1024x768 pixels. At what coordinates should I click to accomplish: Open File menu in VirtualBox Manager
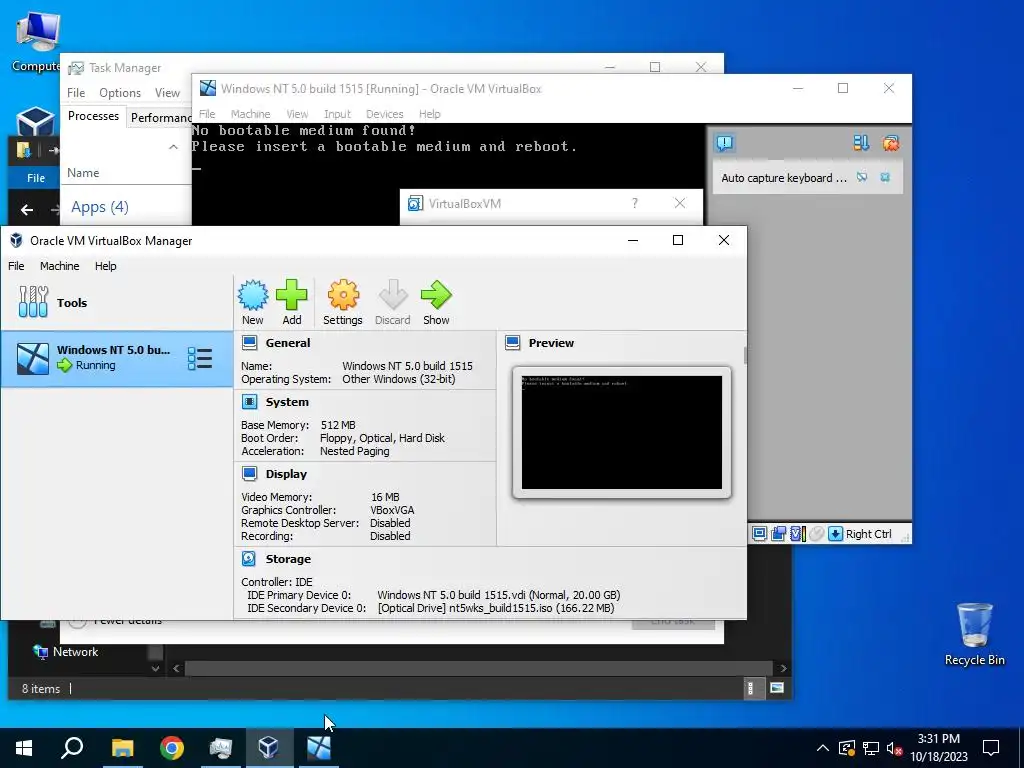pos(16,266)
